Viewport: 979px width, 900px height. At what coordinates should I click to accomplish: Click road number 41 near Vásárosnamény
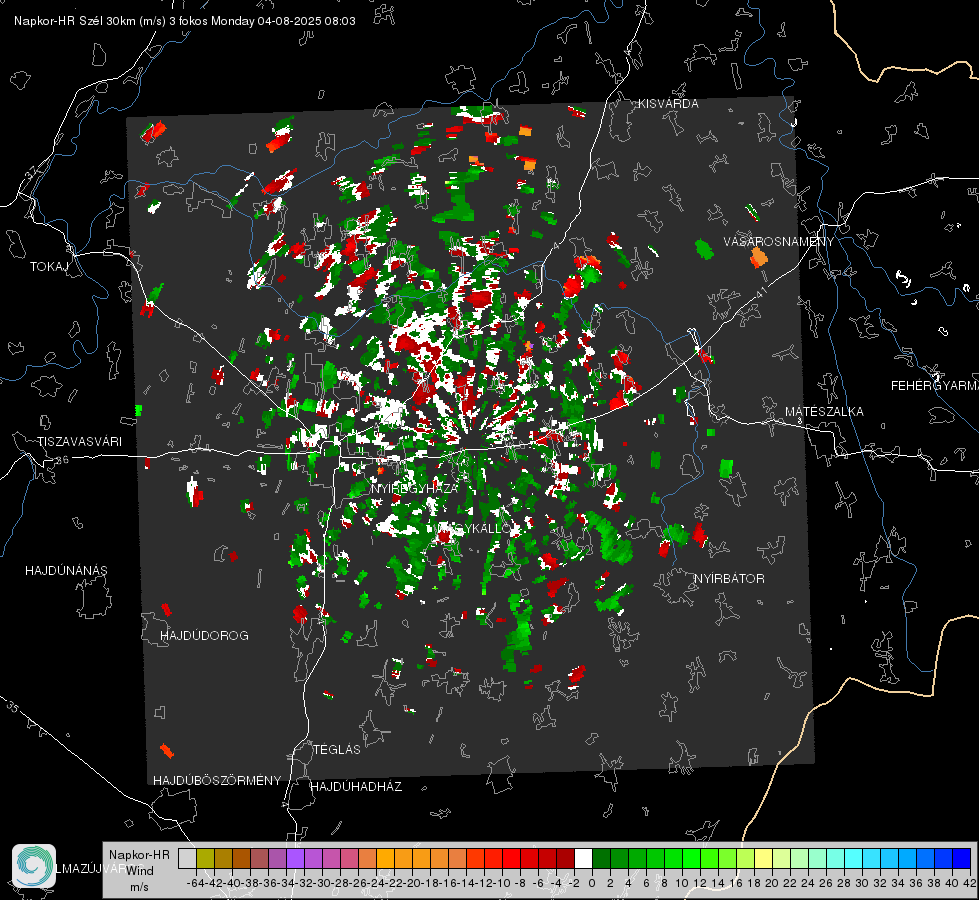(761, 291)
